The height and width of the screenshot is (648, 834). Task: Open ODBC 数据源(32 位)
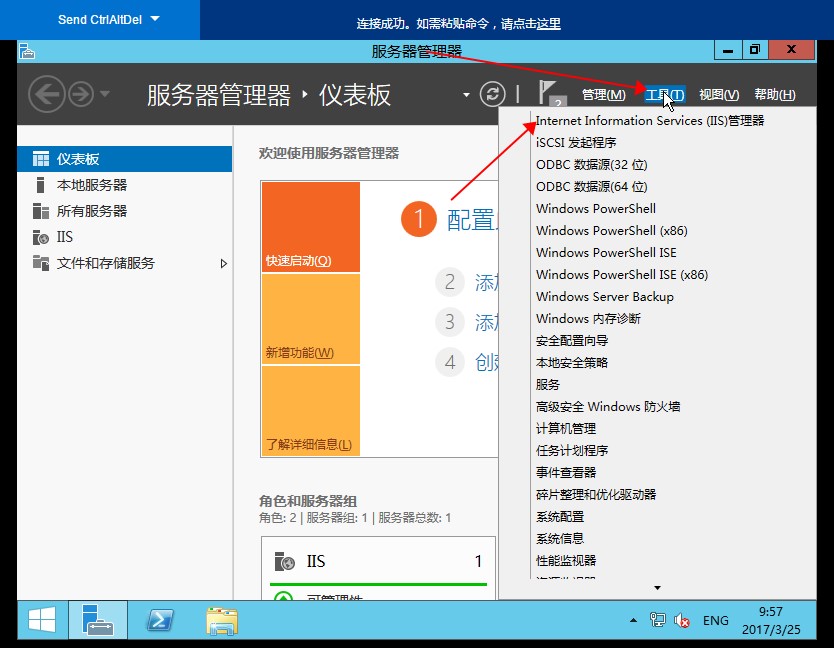591,165
